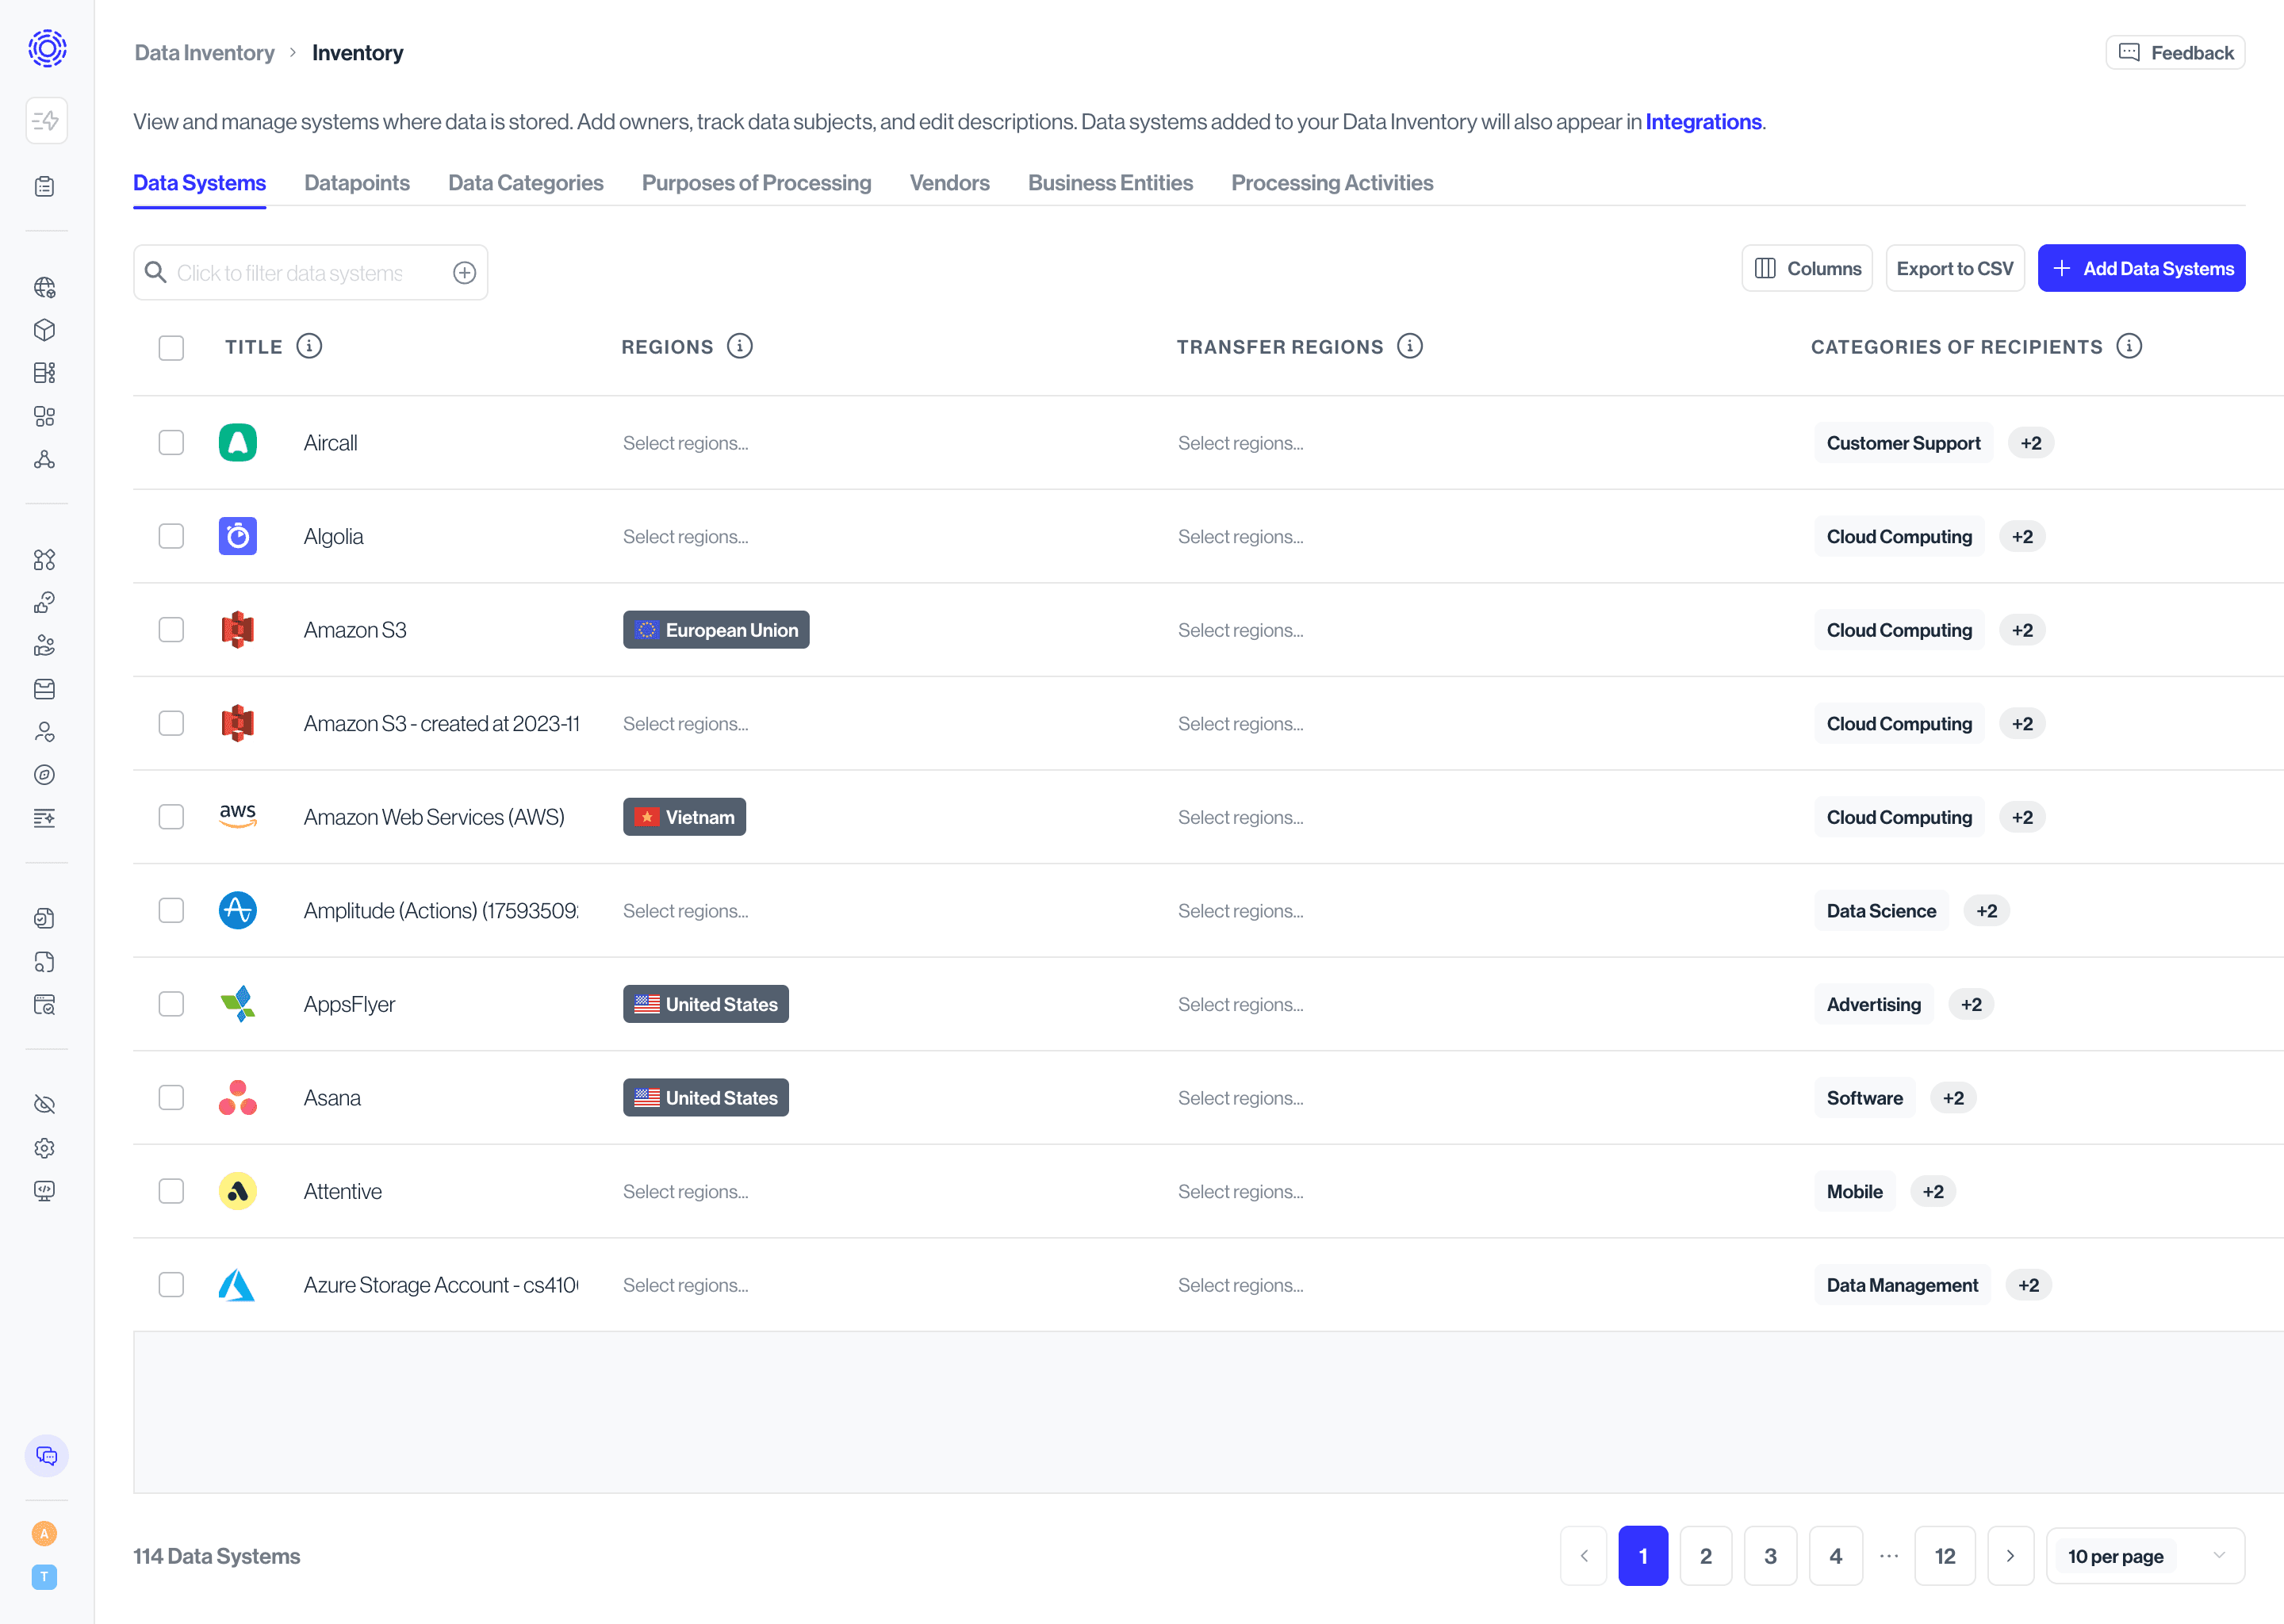Screen dimensions: 2284x1624
Task: Click the orange 'A' avatar
Action: tap(45, 1534)
